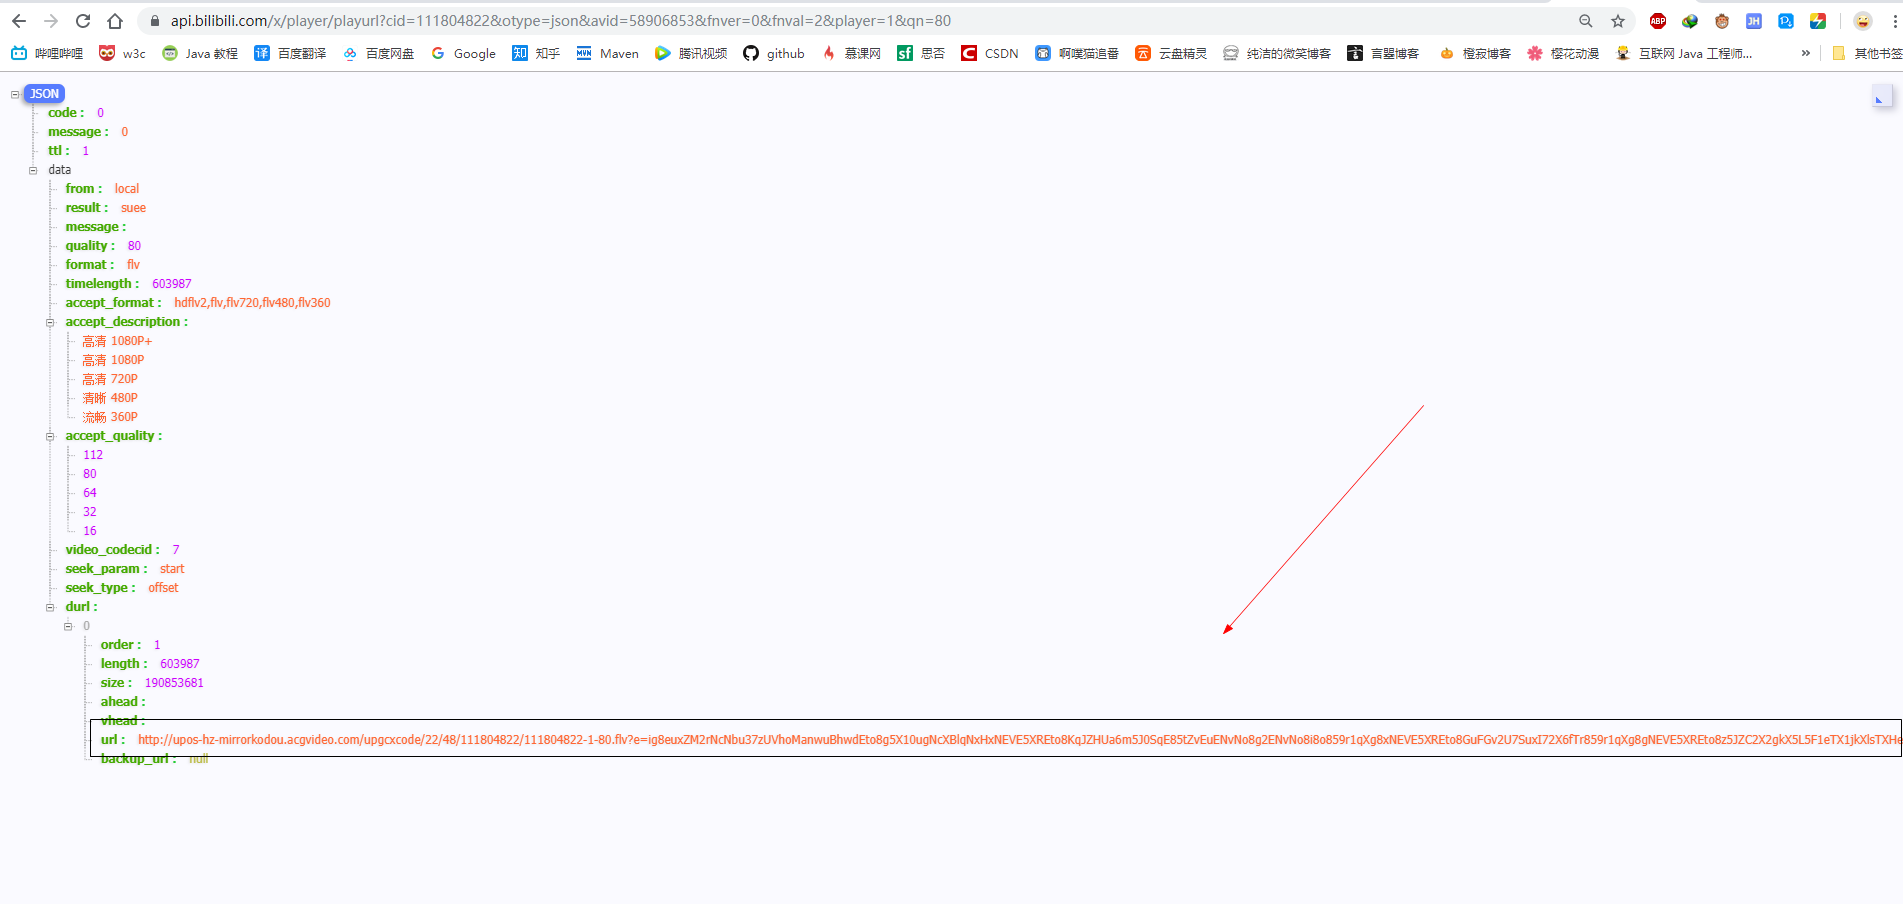Screen dimensions: 1903x904
Task: Open the blue P extension icon
Action: click(1786, 21)
